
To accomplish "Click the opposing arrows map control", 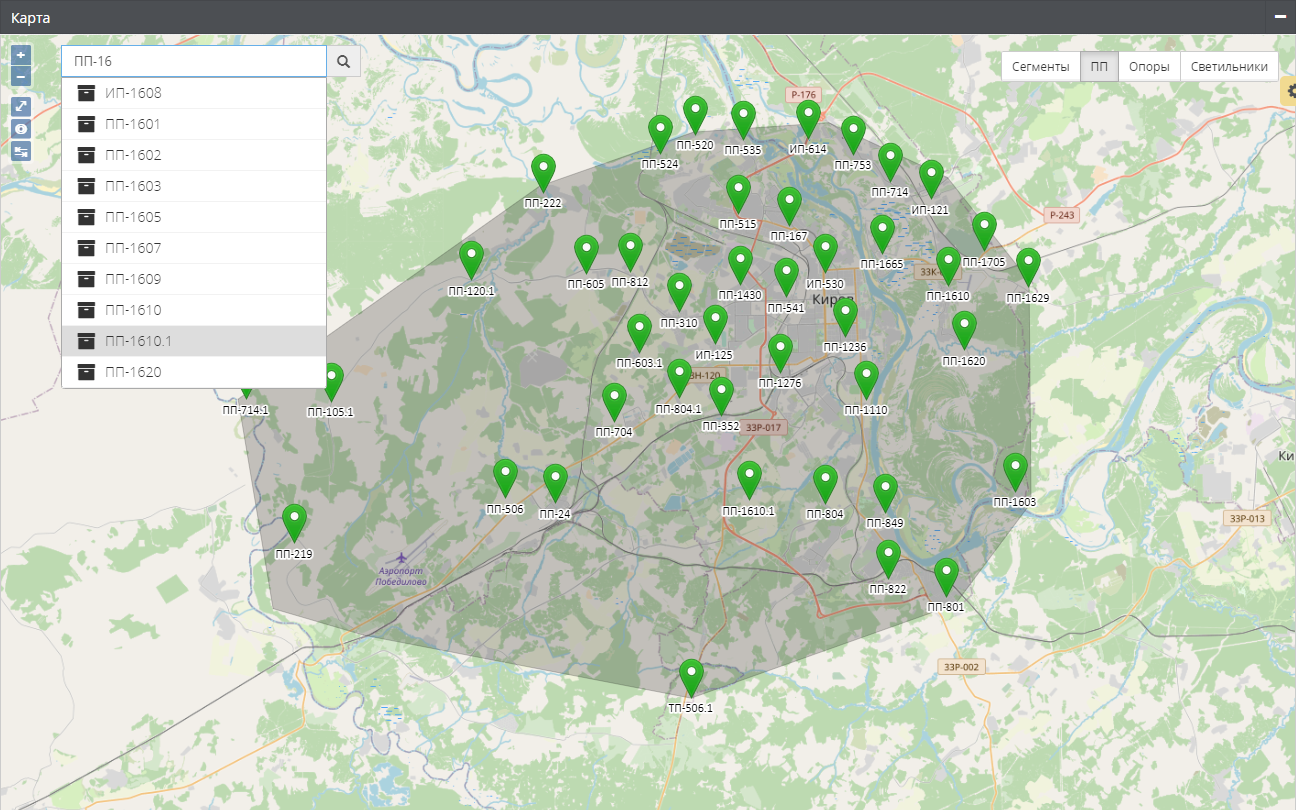I will [x=21, y=152].
